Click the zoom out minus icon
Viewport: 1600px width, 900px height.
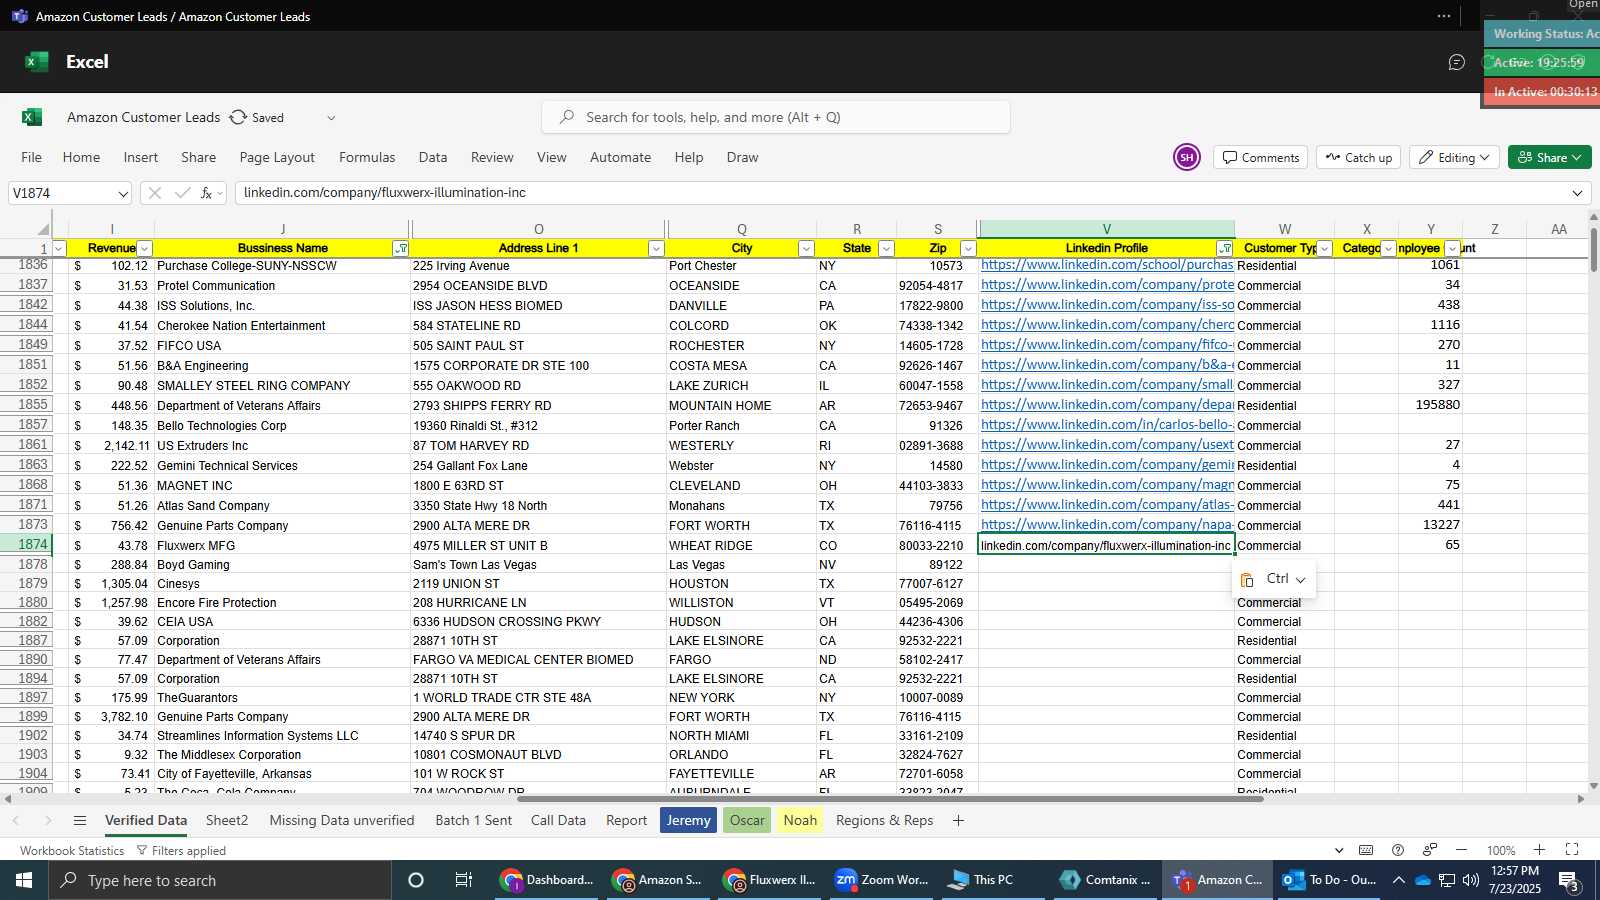[x=1461, y=850]
